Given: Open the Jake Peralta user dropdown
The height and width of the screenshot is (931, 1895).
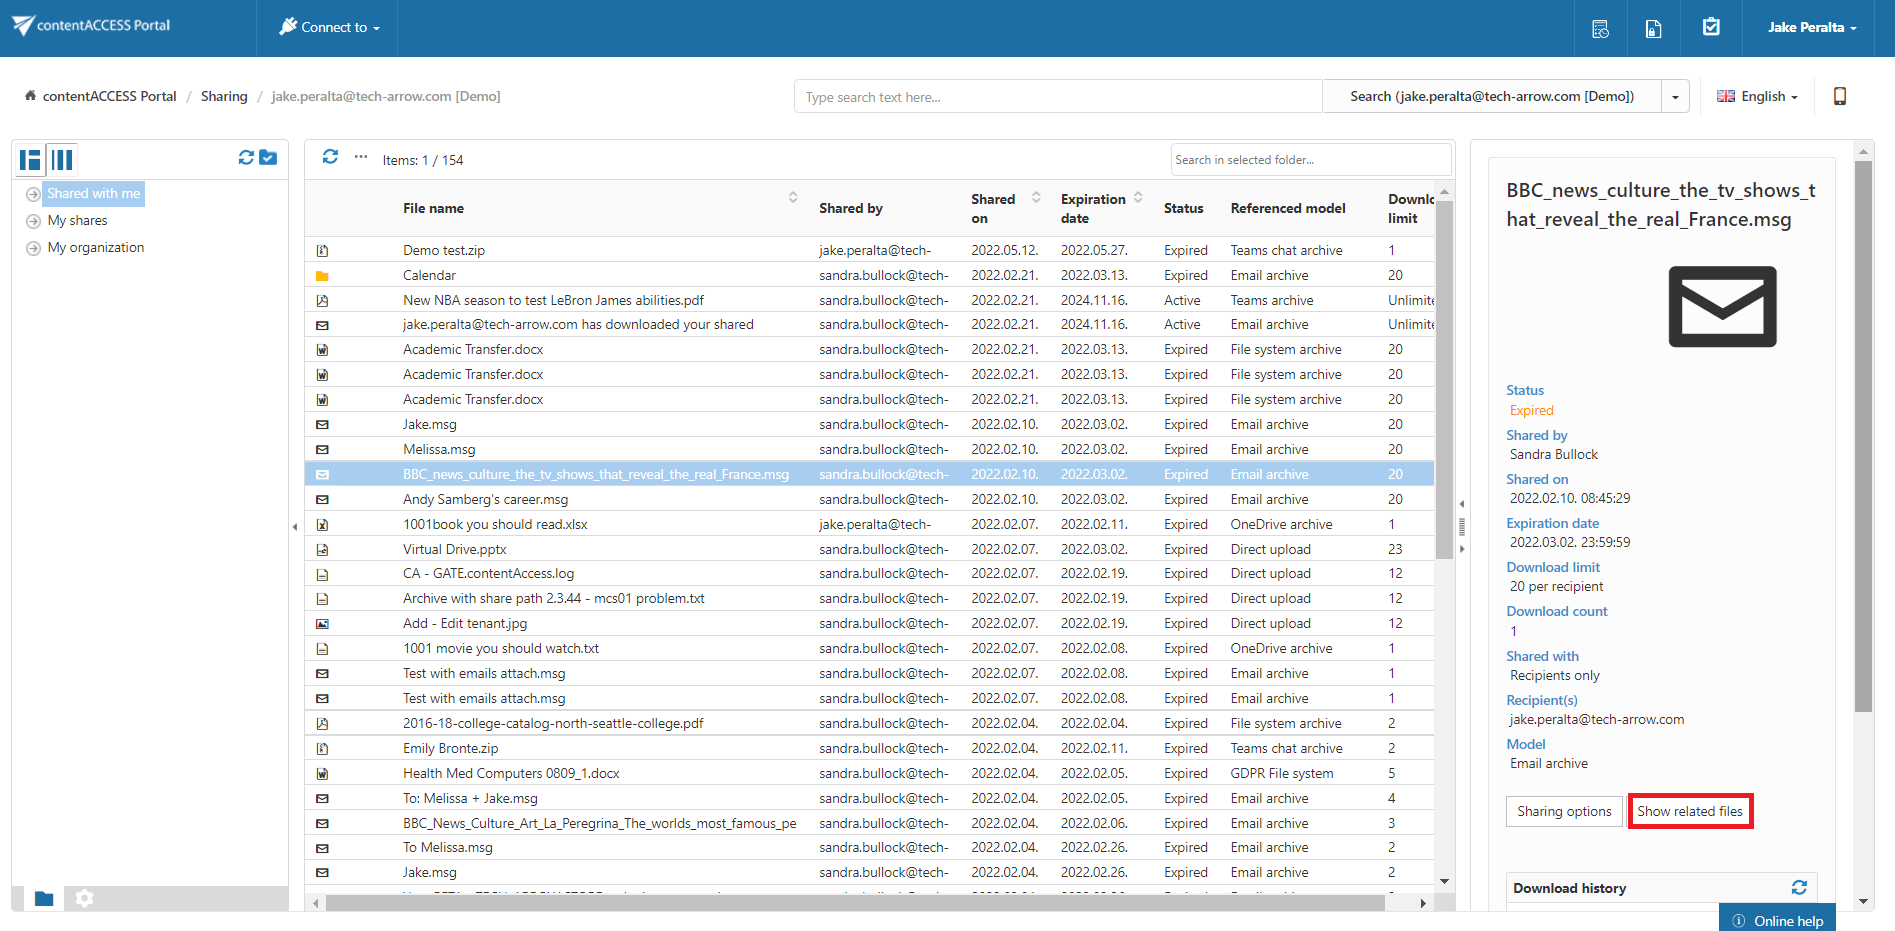Looking at the screenshot, I should 1811,28.
